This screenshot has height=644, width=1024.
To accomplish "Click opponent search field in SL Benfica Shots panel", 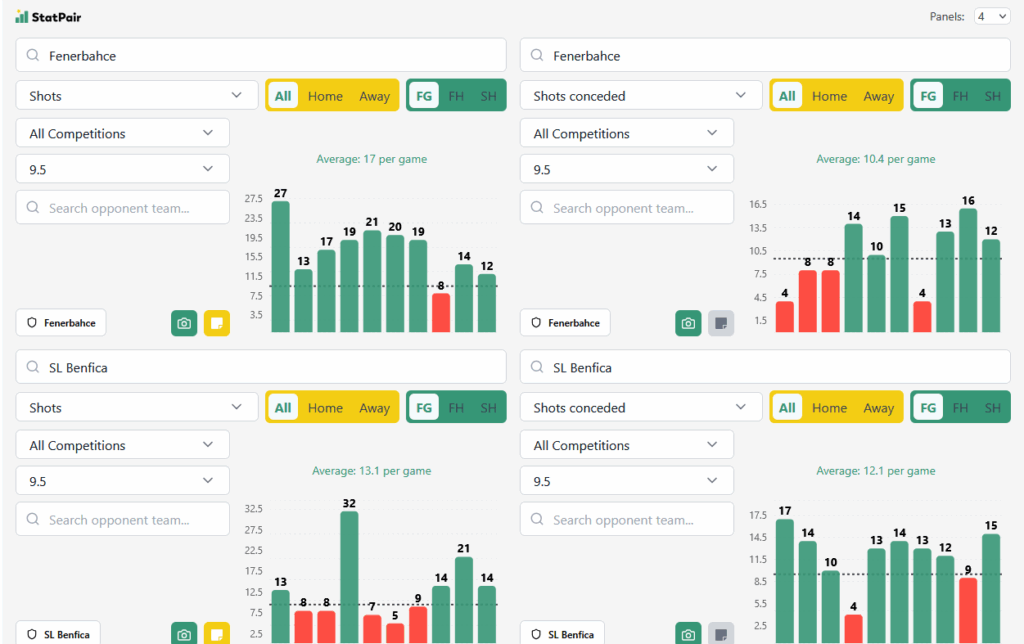I will [x=122, y=519].
